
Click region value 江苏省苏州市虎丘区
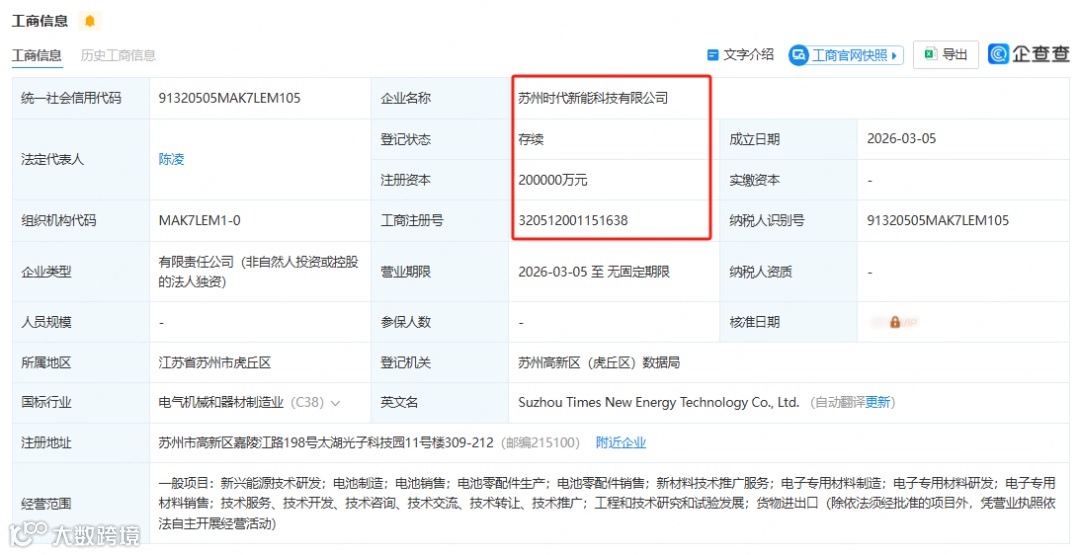pos(214,362)
